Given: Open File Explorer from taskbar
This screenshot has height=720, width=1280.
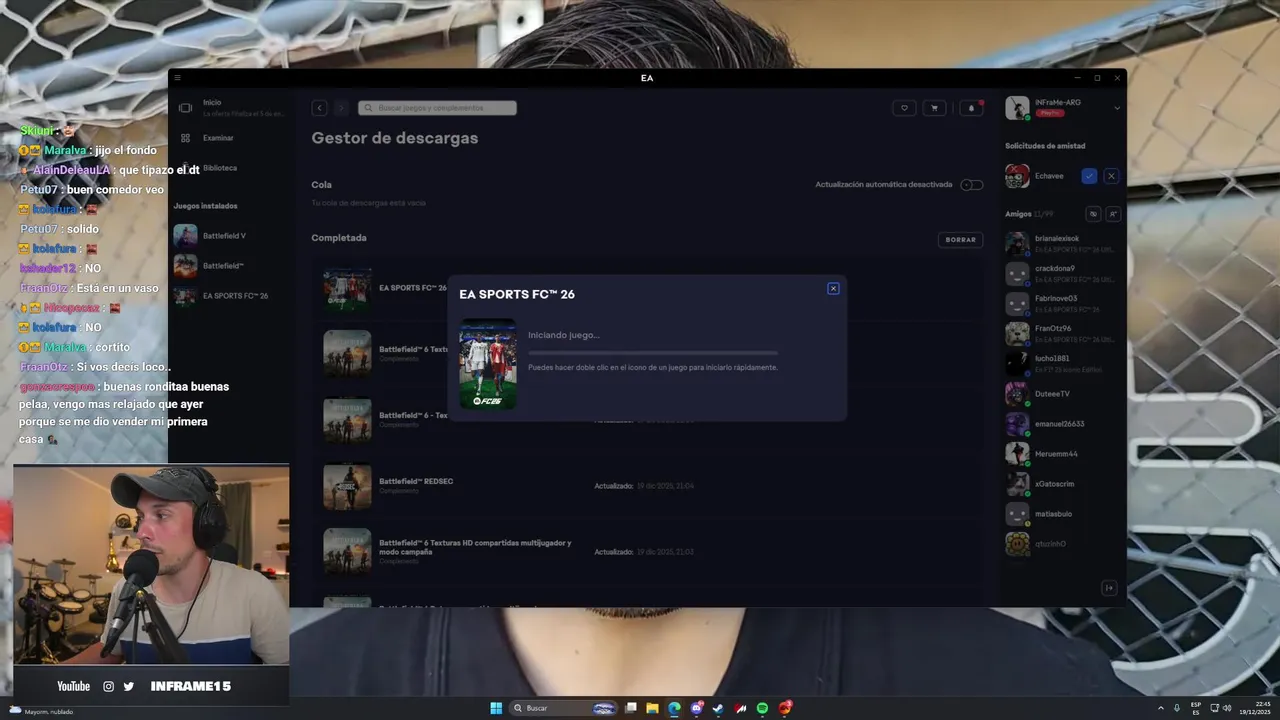Looking at the screenshot, I should (653, 708).
